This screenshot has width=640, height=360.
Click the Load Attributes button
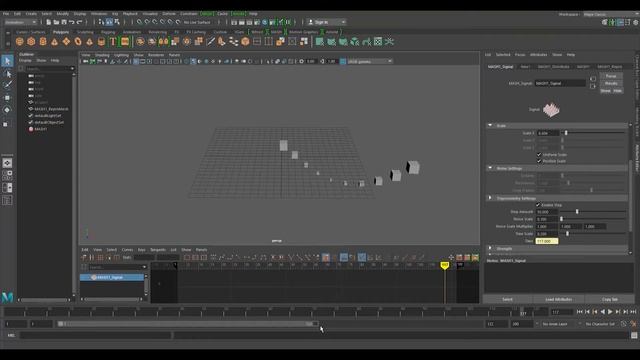pos(558,300)
